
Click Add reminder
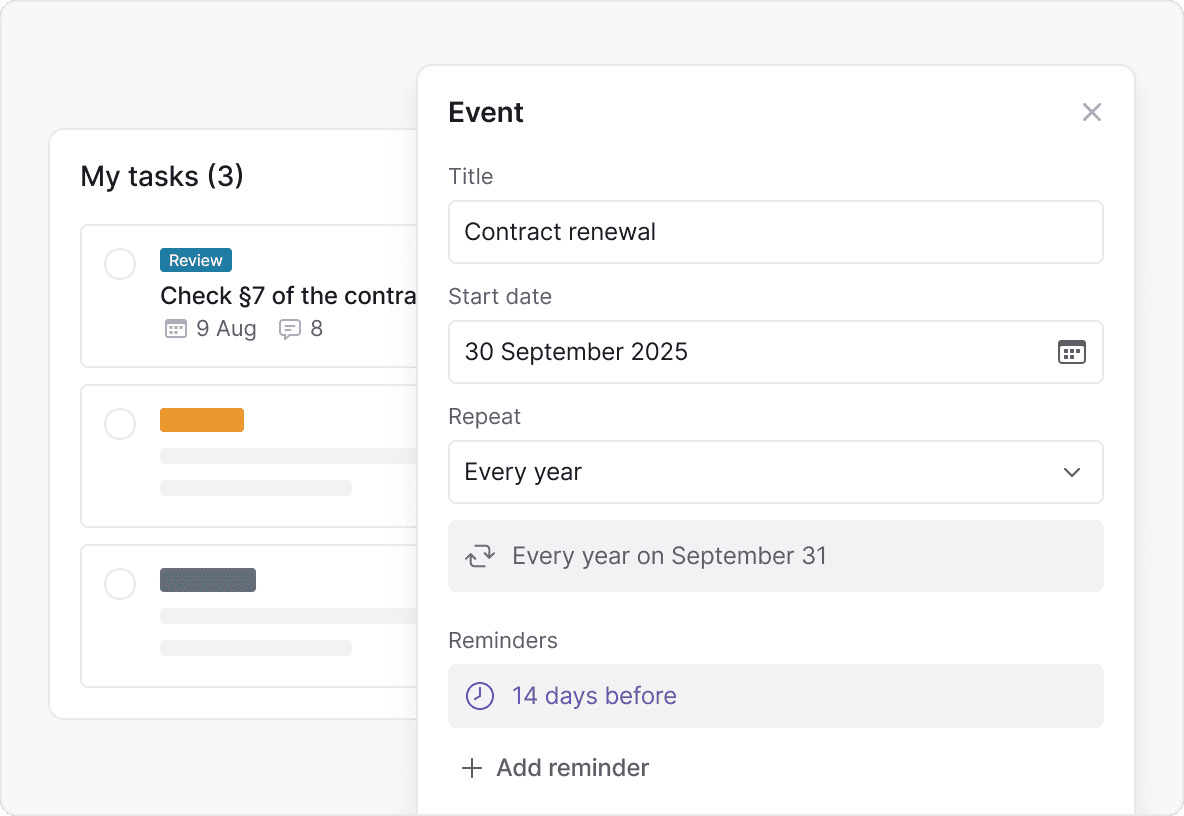(572, 768)
